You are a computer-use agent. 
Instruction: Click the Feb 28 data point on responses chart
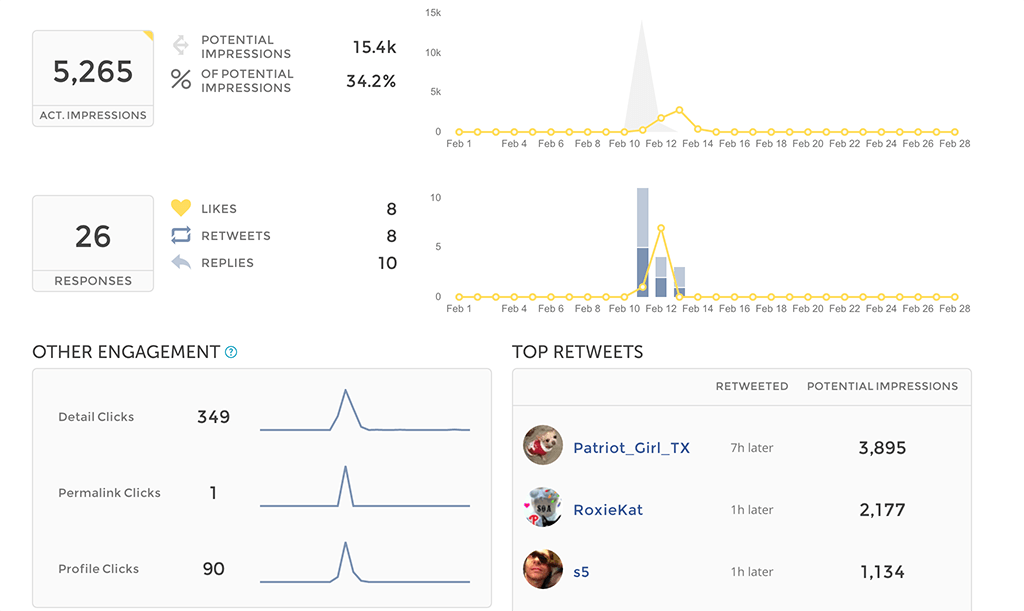pos(956,297)
